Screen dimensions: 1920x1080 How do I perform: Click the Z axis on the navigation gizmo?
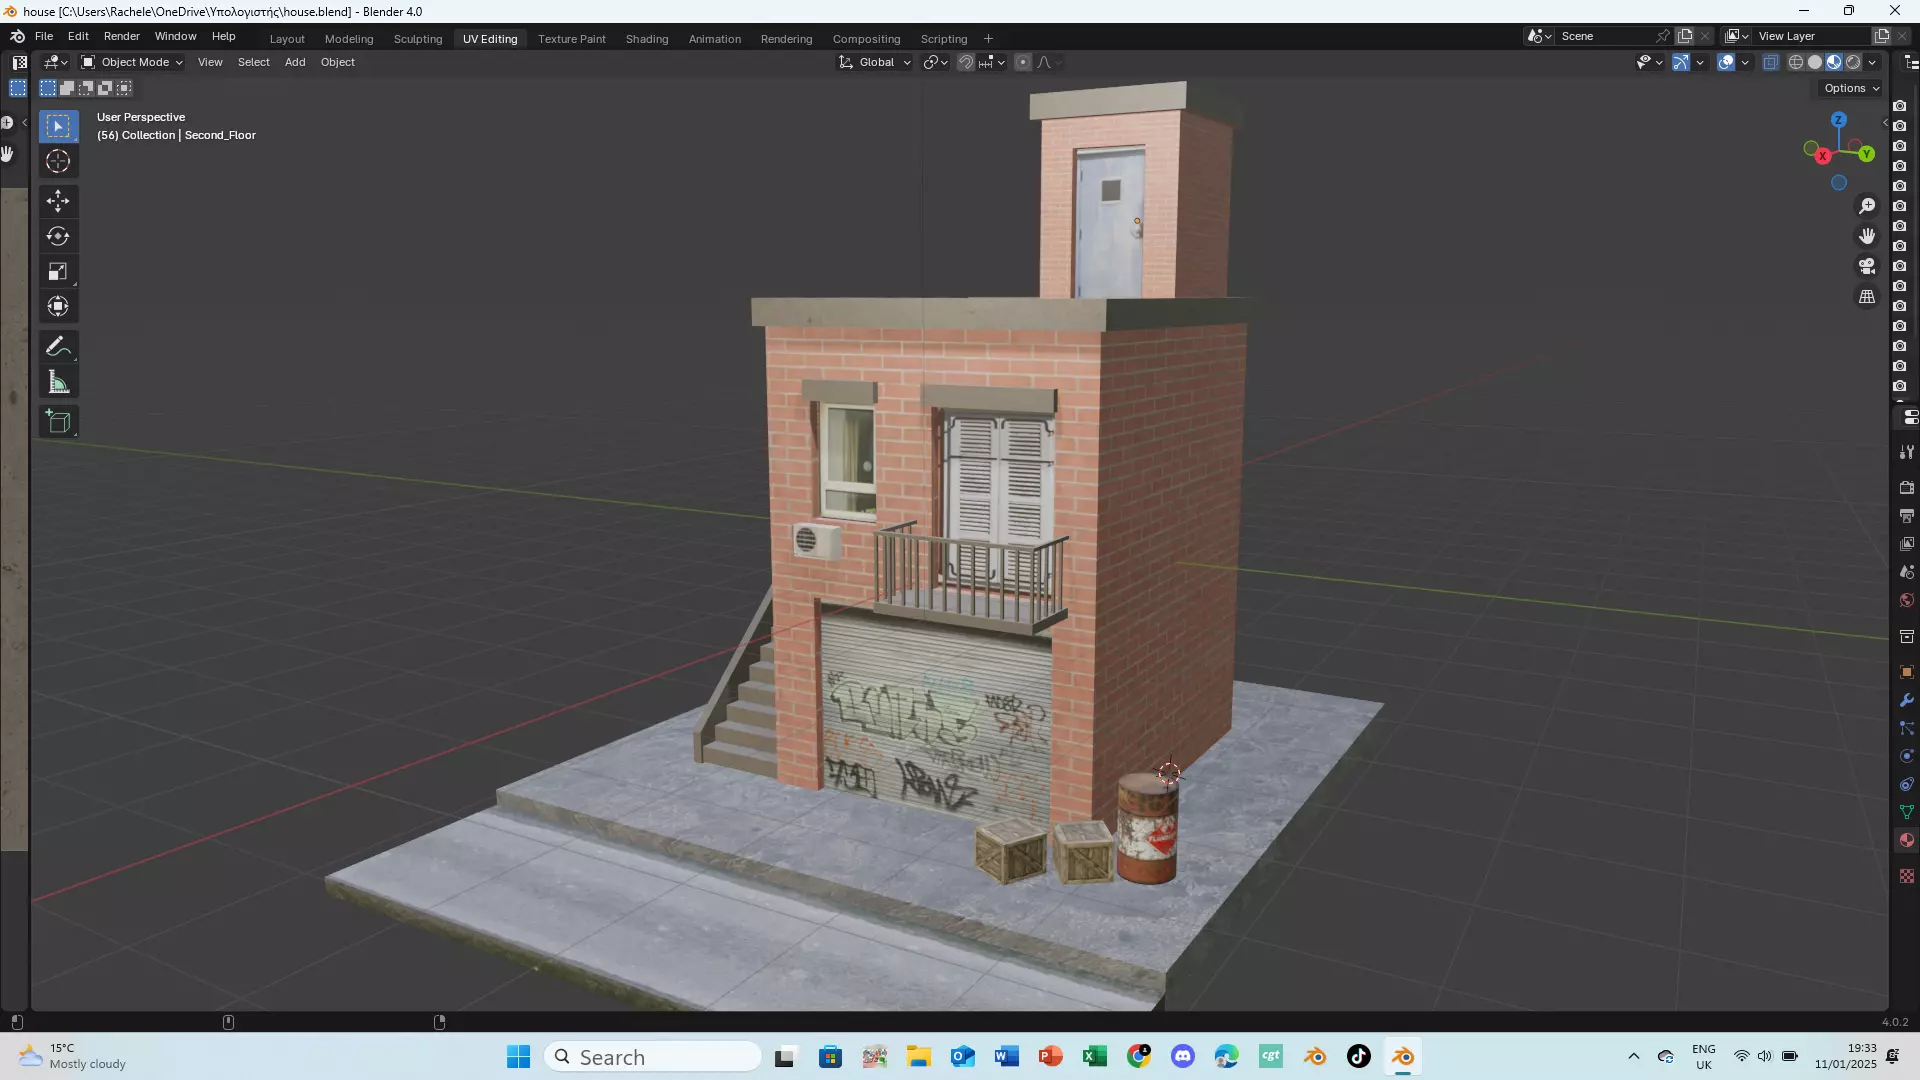pos(1838,120)
